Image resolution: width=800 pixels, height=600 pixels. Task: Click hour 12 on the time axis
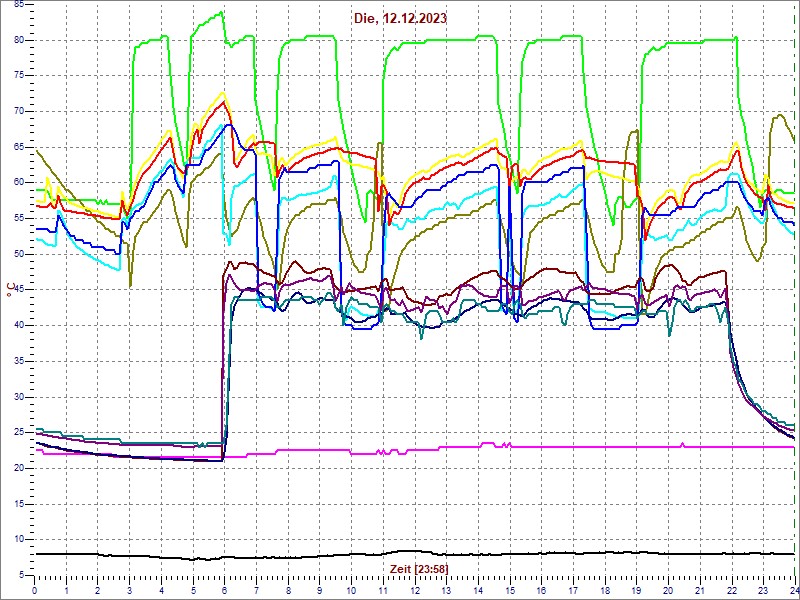coord(415,588)
